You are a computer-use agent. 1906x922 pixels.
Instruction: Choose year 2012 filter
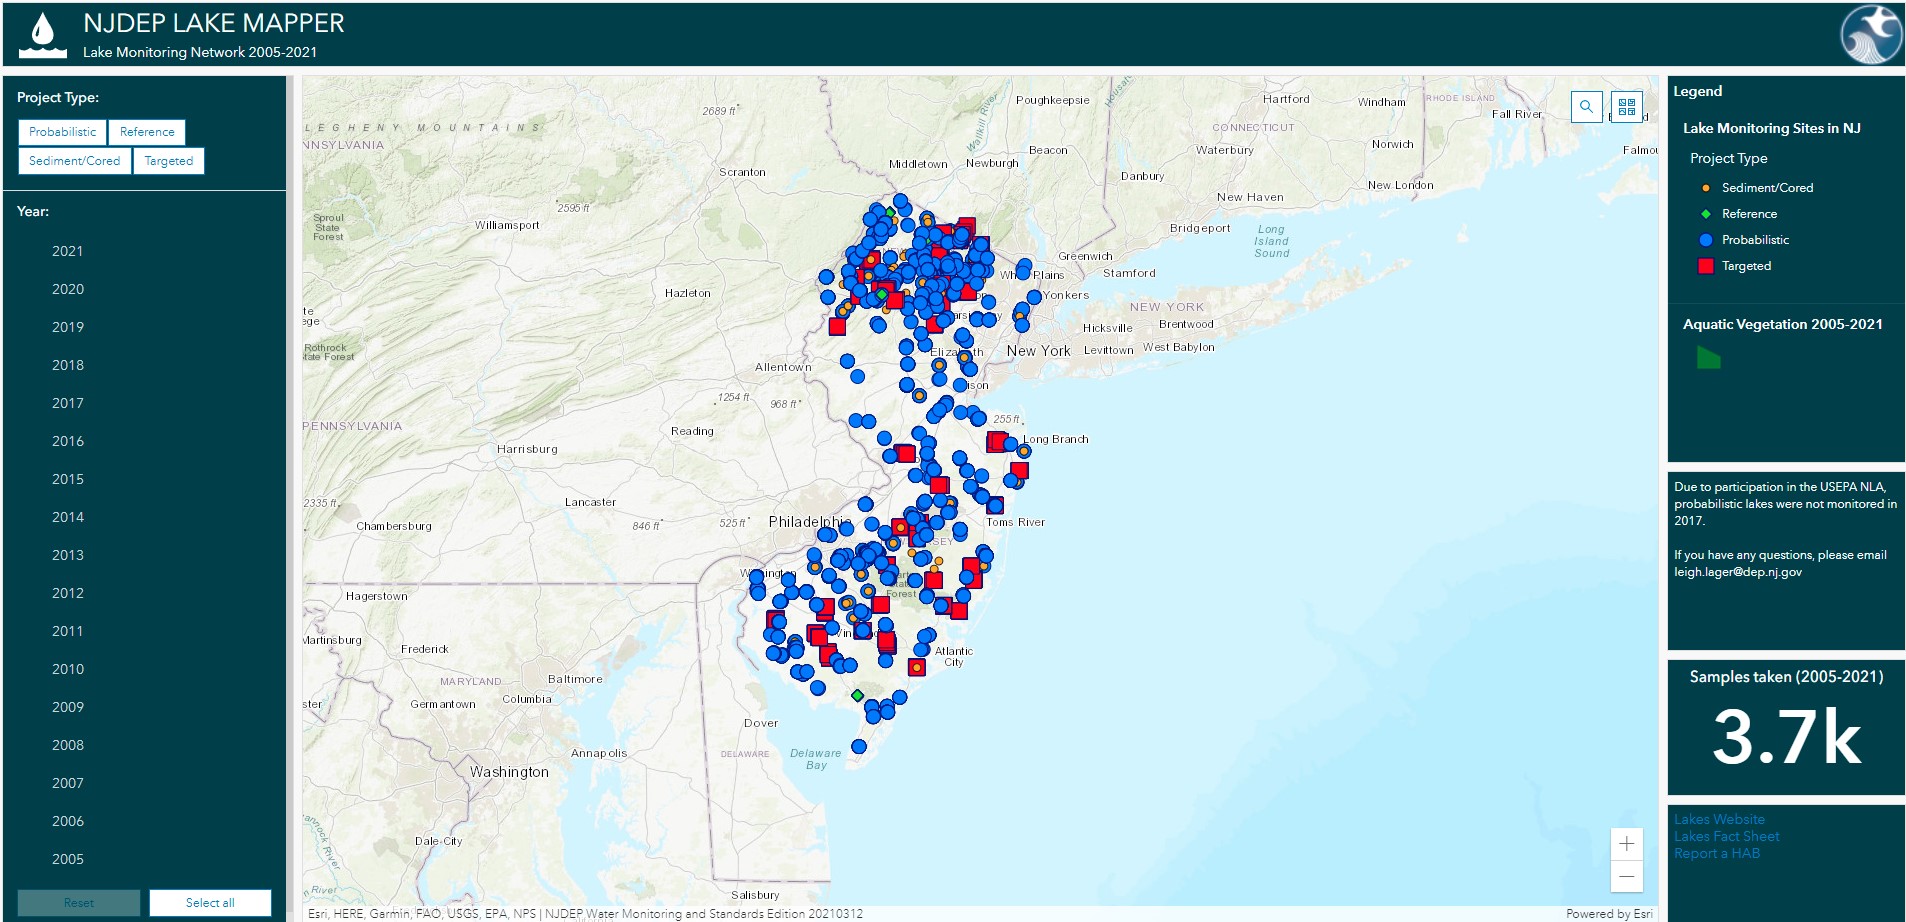point(68,593)
